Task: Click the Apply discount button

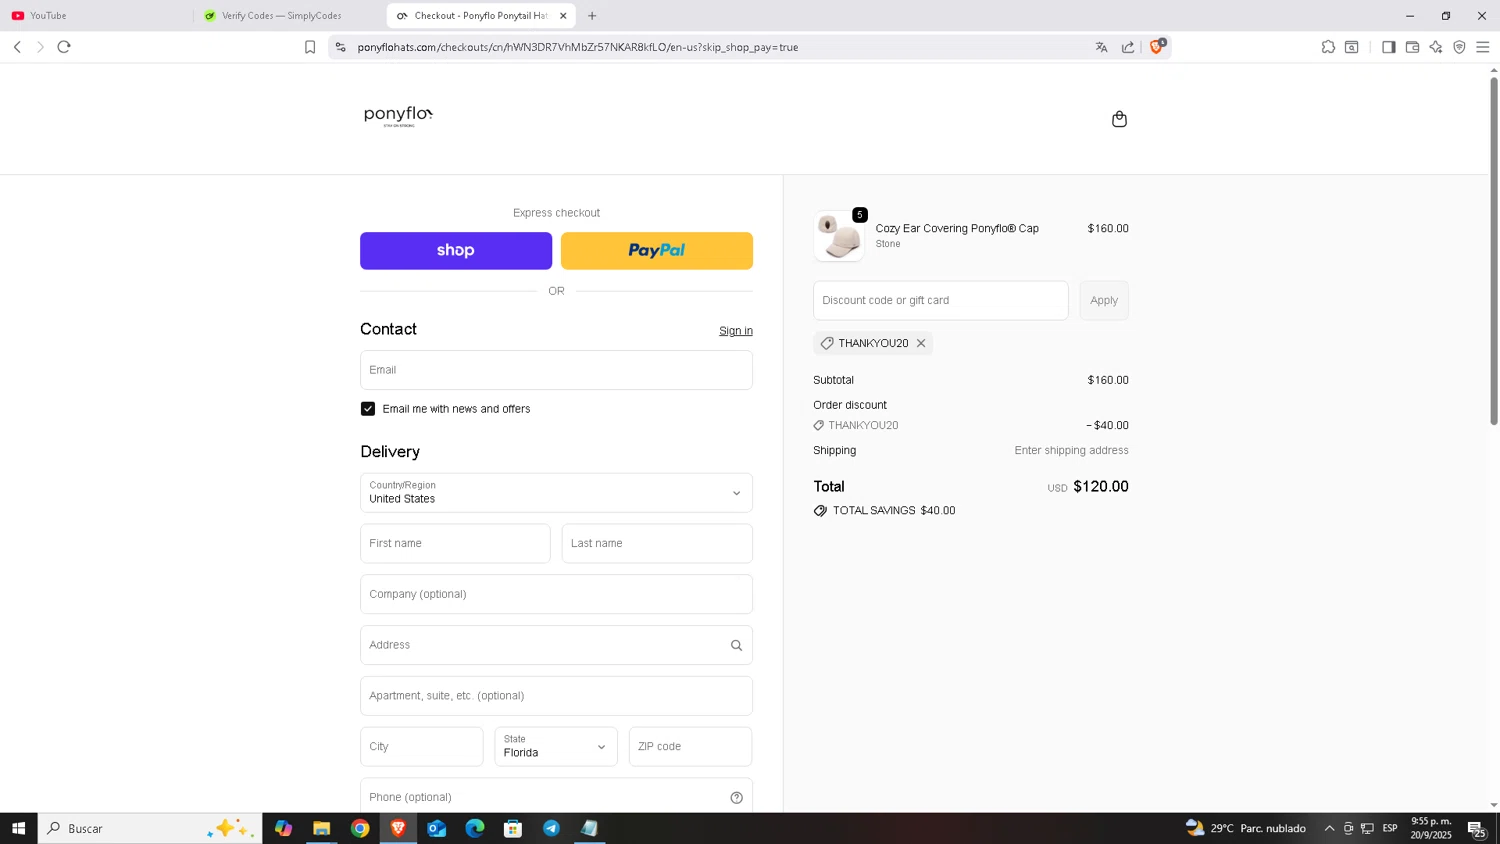Action: pyautogui.click(x=1104, y=300)
